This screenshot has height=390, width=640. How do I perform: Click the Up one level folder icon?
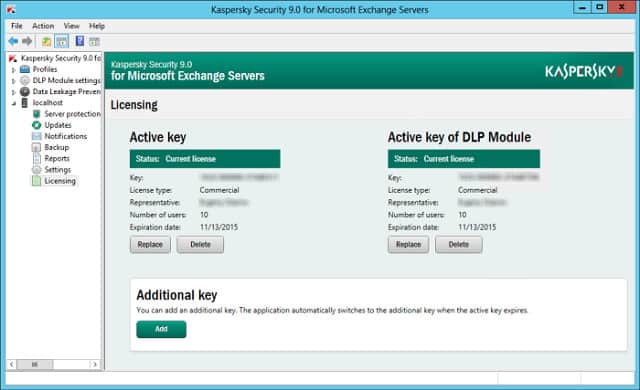[47, 41]
